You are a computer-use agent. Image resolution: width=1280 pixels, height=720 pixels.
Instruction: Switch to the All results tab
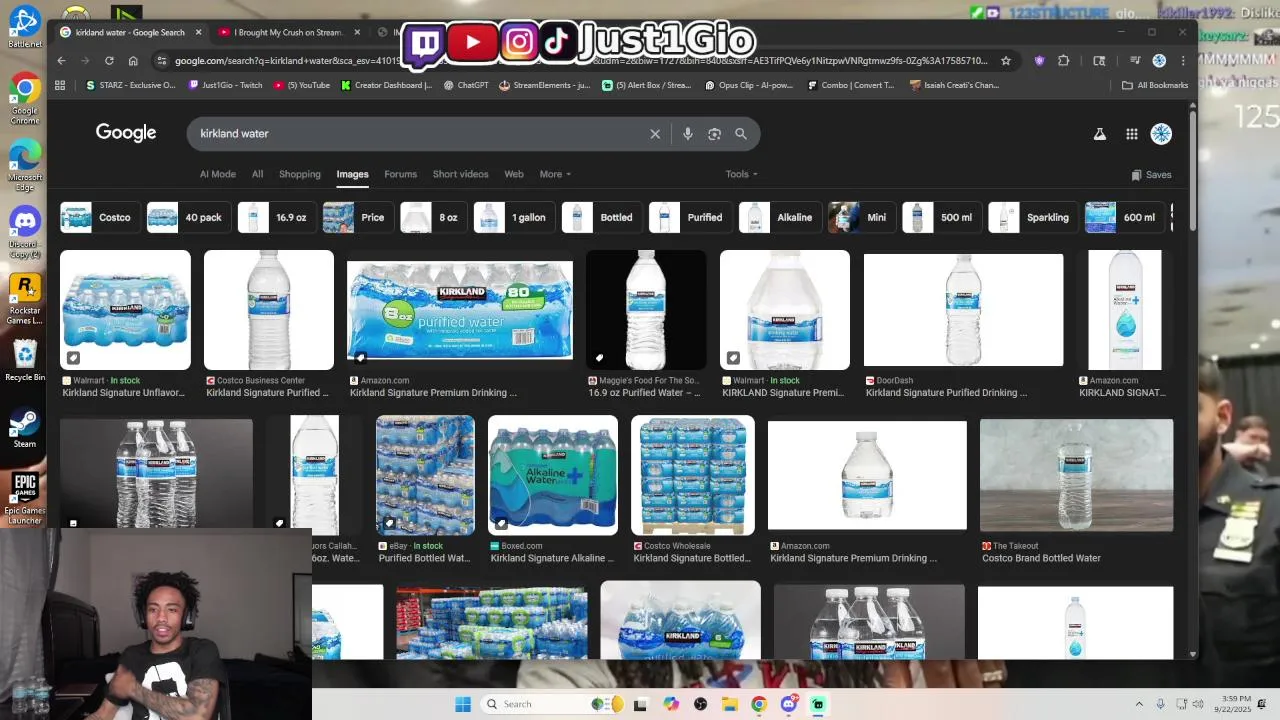[257, 174]
